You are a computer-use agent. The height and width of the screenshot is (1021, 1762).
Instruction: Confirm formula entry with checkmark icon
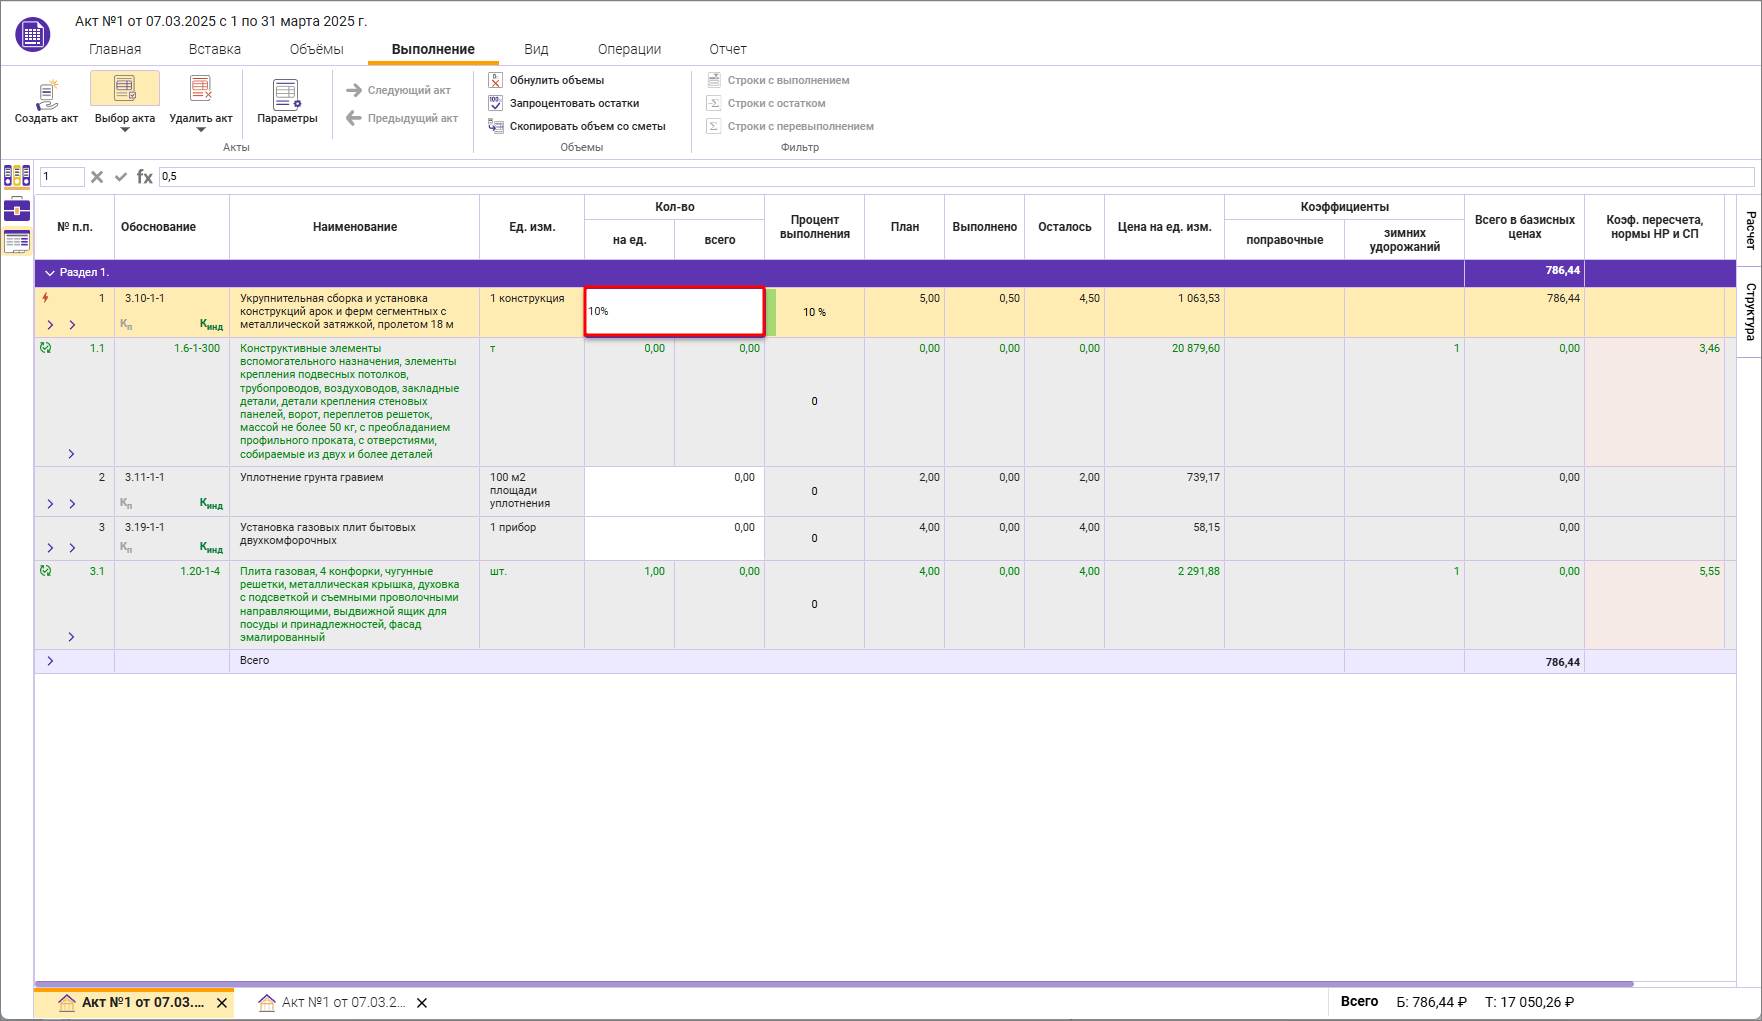121,177
